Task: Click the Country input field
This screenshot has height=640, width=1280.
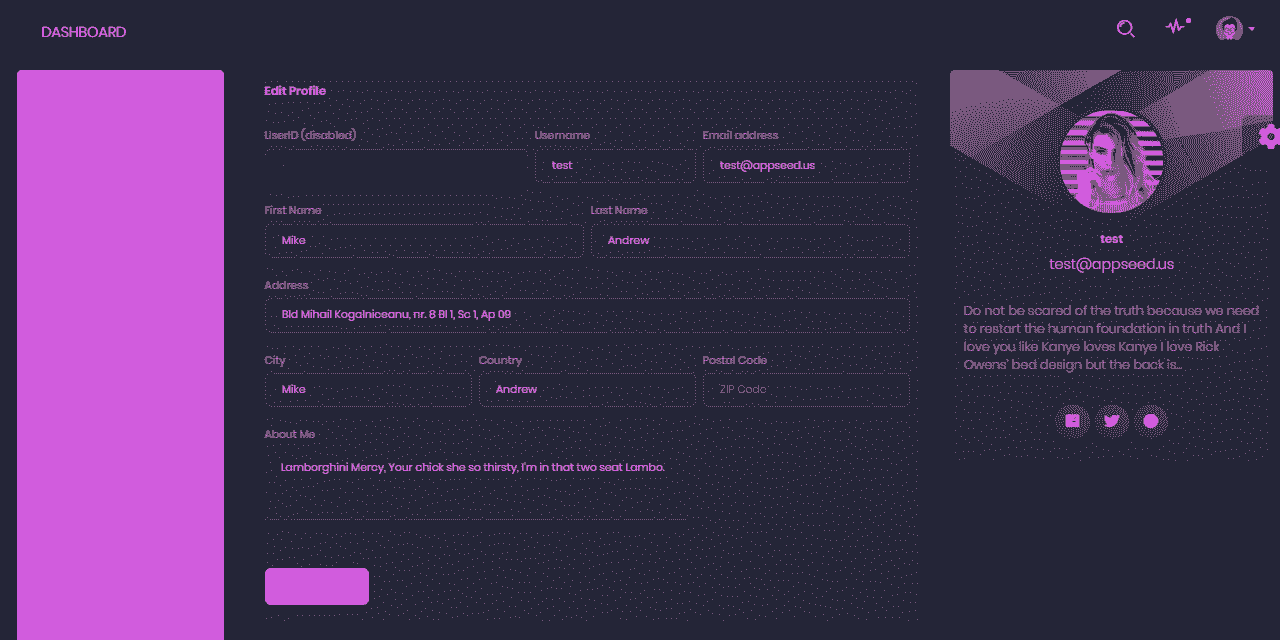Action: tap(586, 390)
